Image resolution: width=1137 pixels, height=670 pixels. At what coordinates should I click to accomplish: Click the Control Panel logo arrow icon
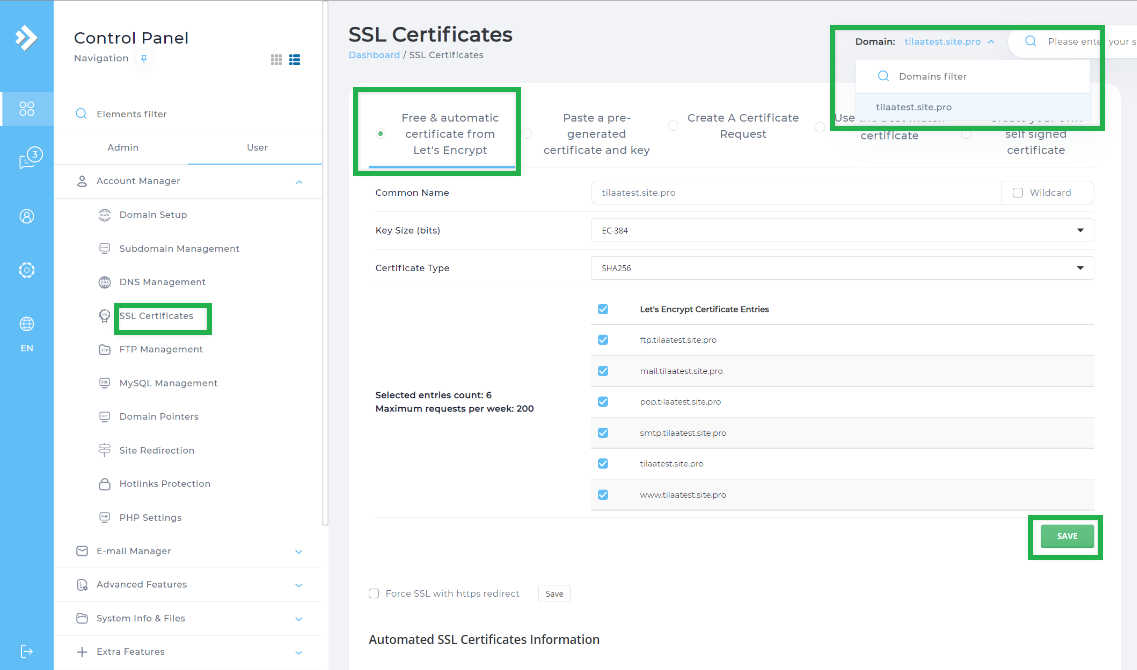coord(26,38)
